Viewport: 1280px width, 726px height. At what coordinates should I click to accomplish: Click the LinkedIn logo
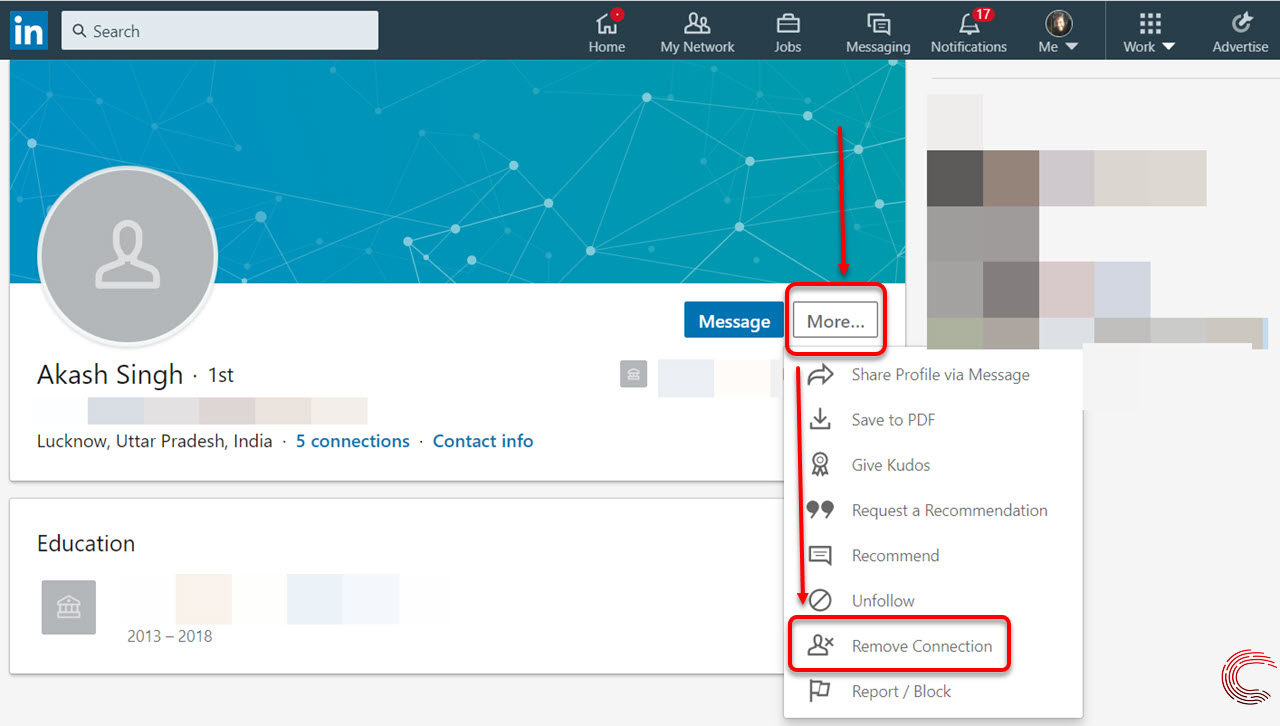(28, 30)
